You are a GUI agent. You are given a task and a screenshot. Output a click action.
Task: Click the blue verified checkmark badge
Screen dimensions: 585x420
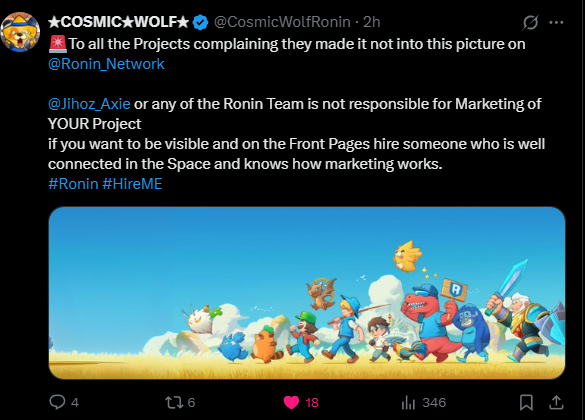[200, 22]
